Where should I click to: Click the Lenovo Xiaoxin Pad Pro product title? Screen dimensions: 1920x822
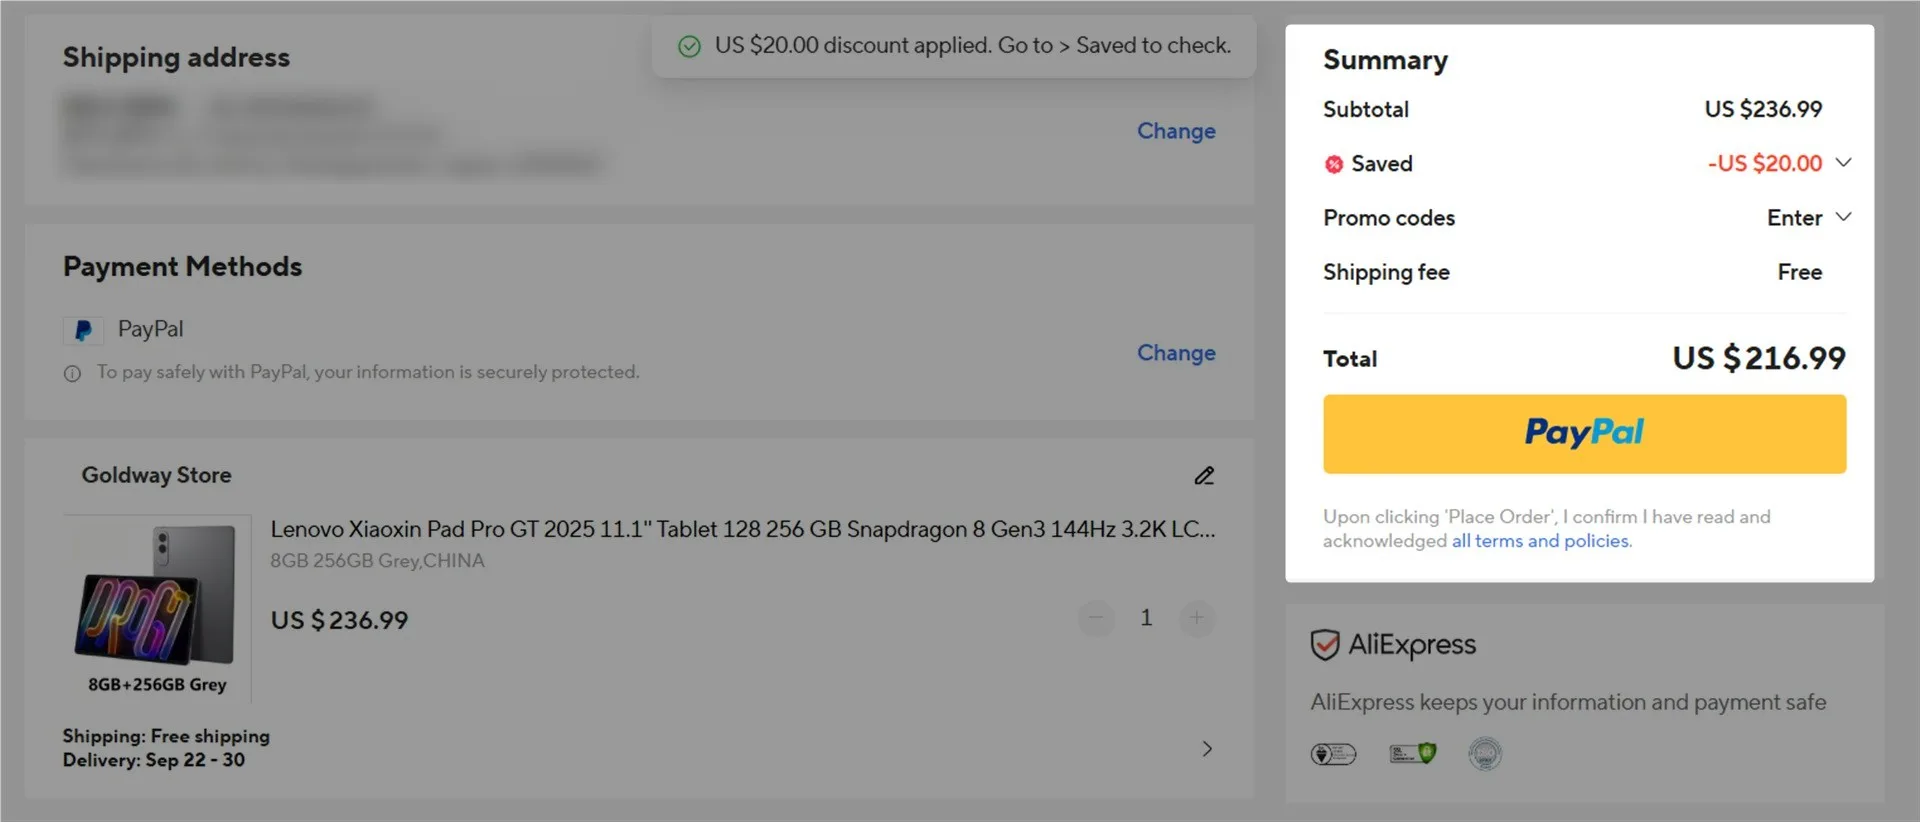[742, 529]
